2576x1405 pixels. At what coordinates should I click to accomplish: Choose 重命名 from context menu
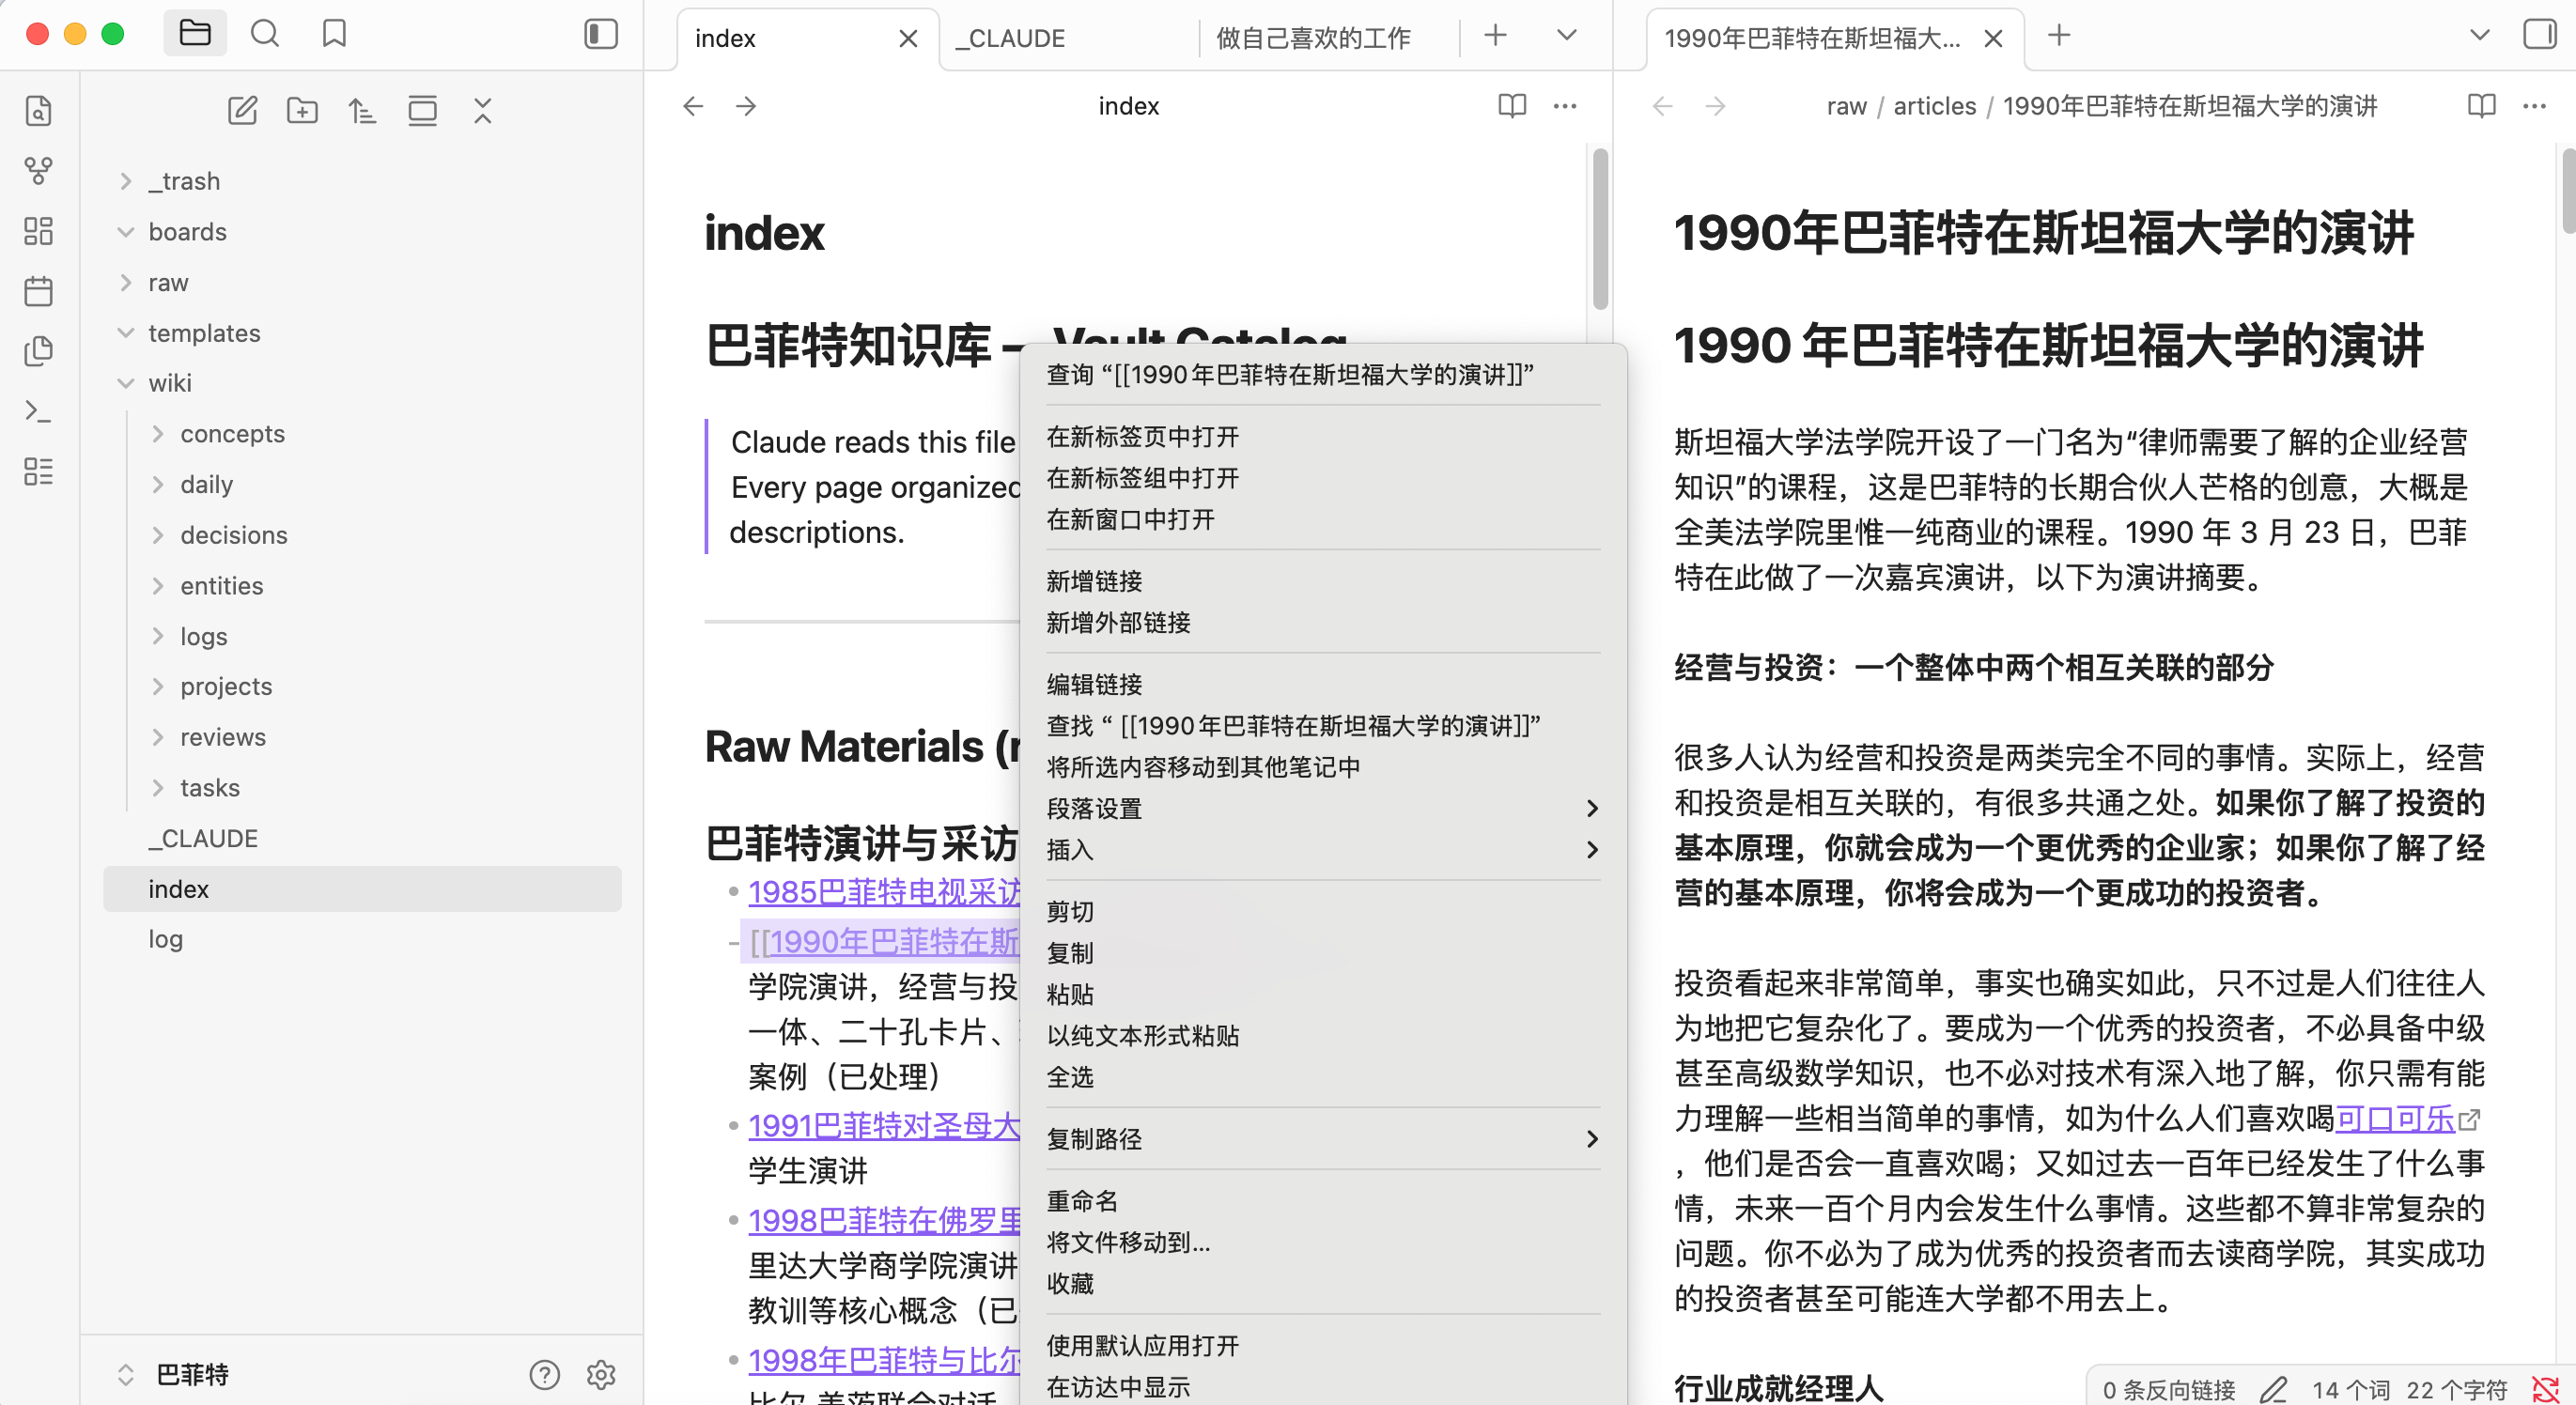tap(1322, 1202)
